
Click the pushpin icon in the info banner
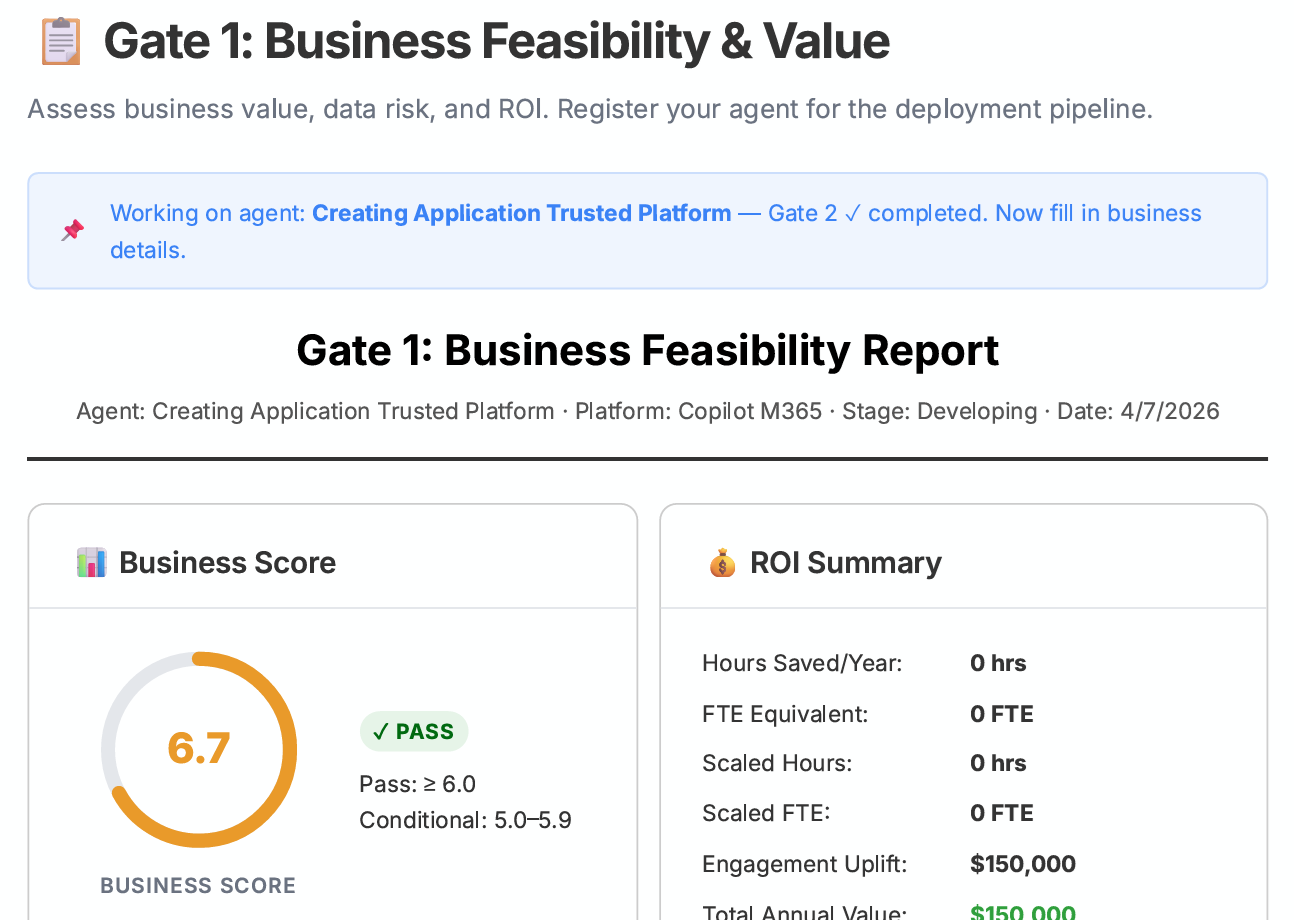point(72,231)
